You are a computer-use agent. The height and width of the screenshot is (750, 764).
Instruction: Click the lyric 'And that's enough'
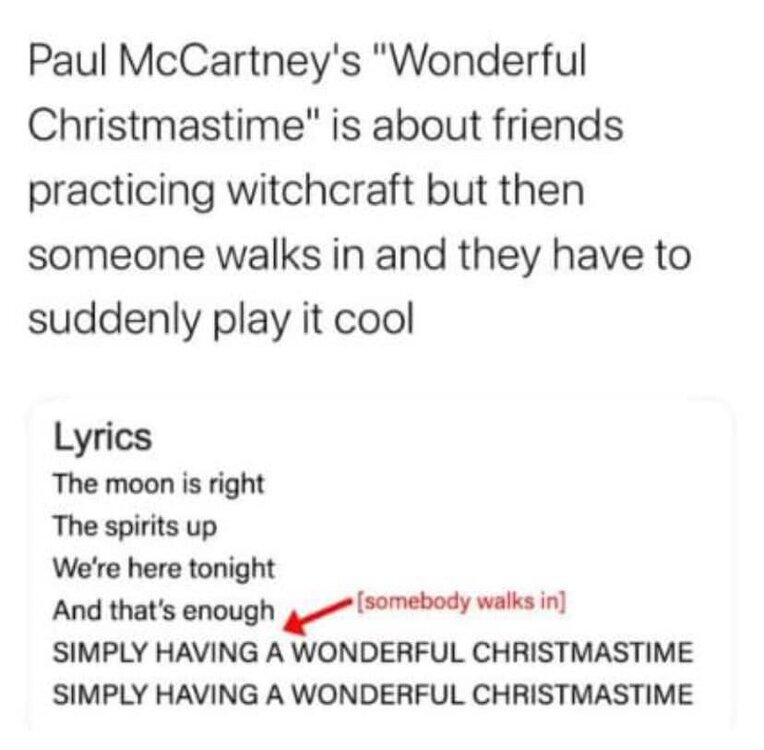[164, 611]
